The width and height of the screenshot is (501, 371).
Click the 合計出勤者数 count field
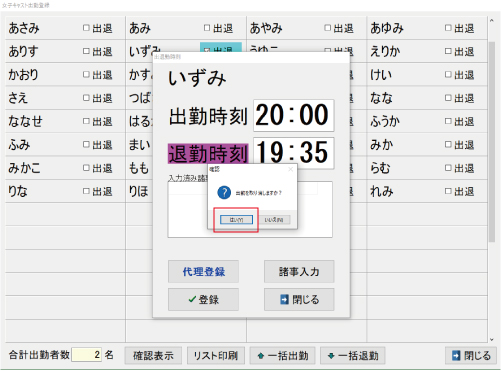(87, 355)
